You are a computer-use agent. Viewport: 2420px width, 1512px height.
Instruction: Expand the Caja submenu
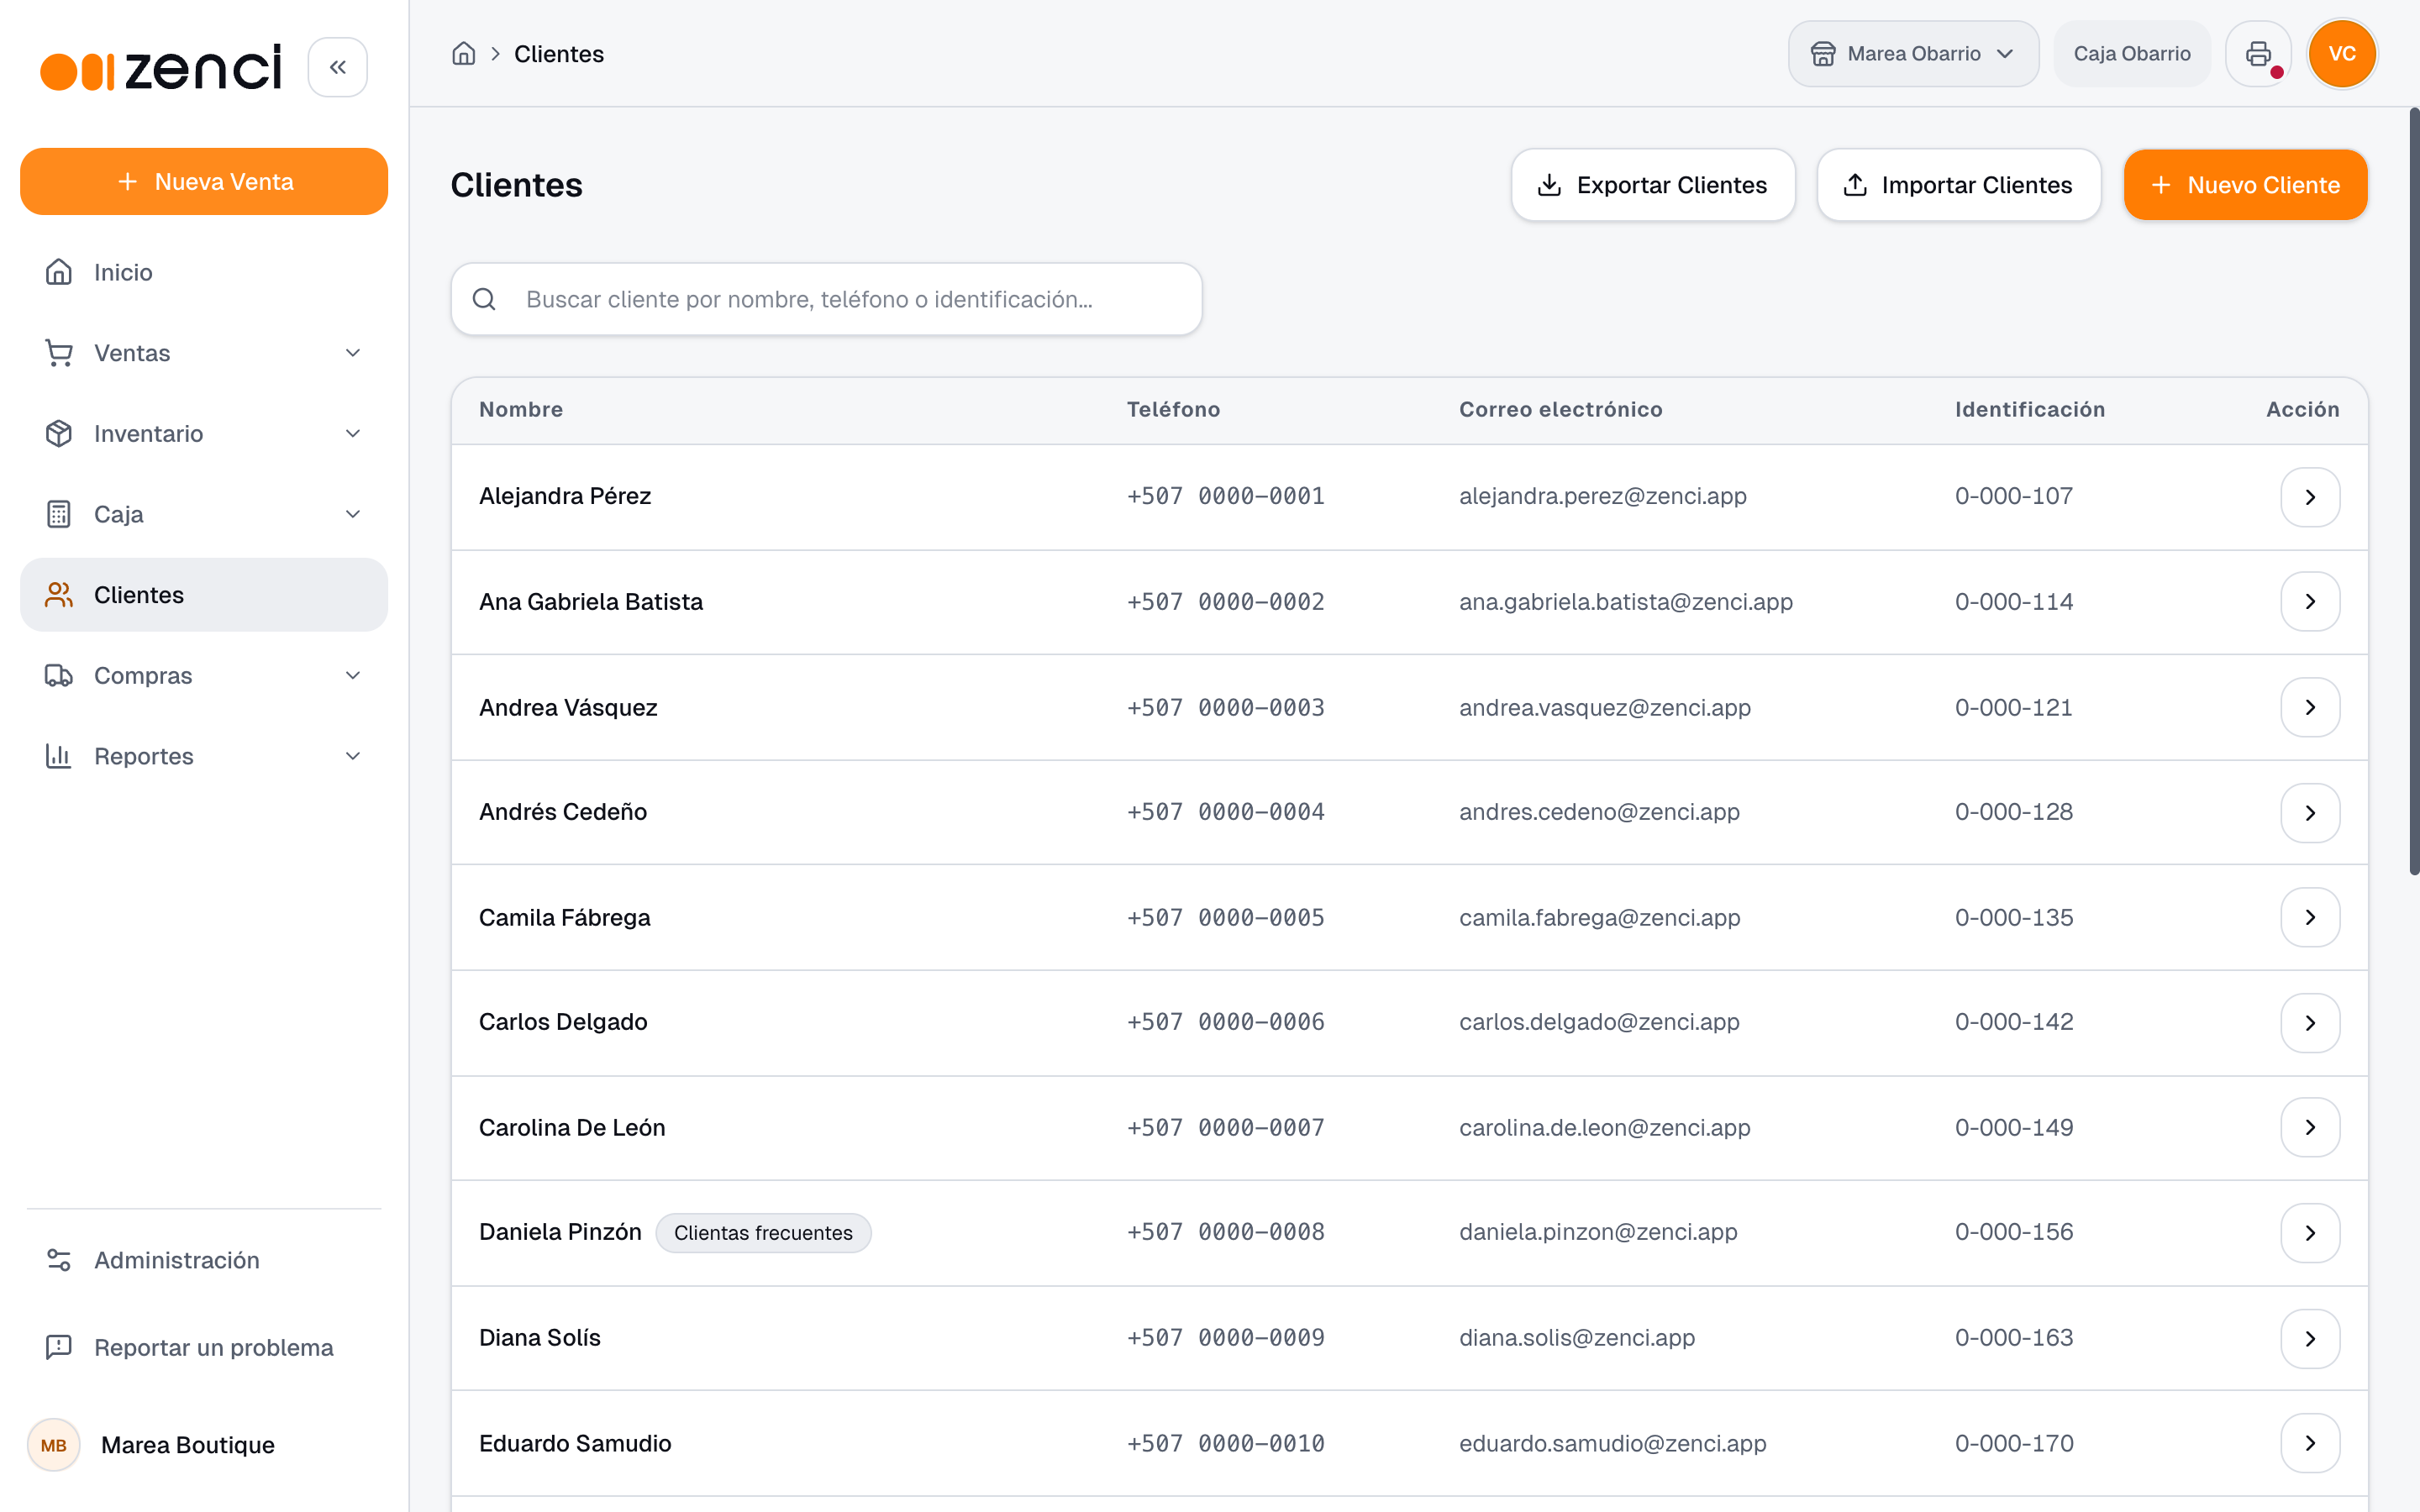tap(203, 514)
